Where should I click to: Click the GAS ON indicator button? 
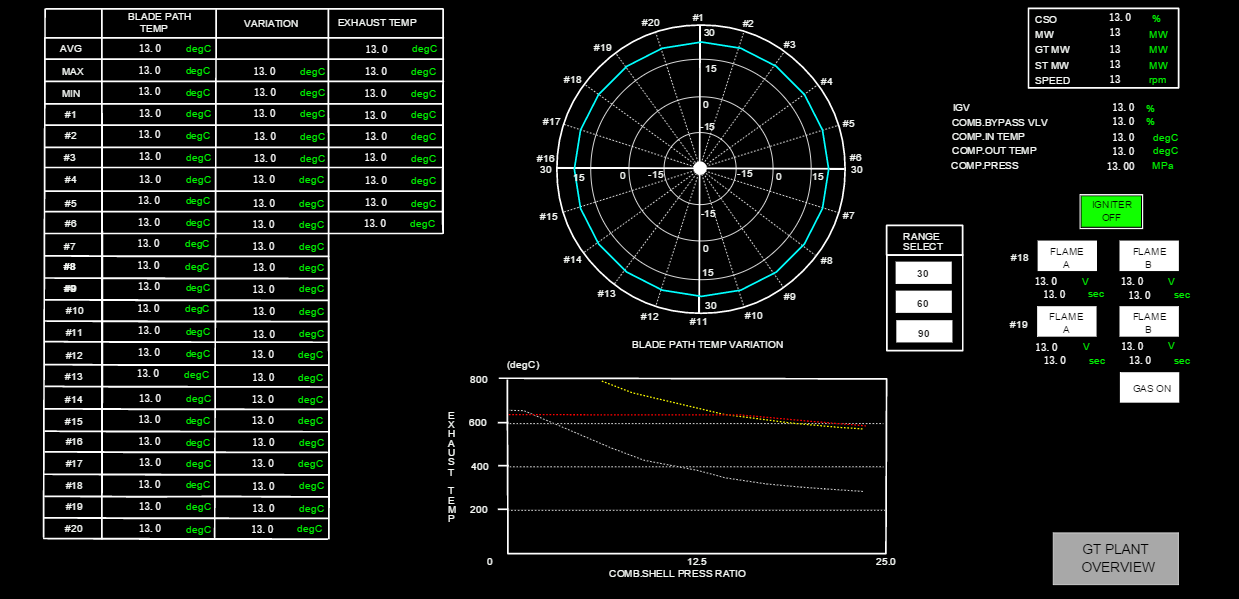coord(1149,388)
